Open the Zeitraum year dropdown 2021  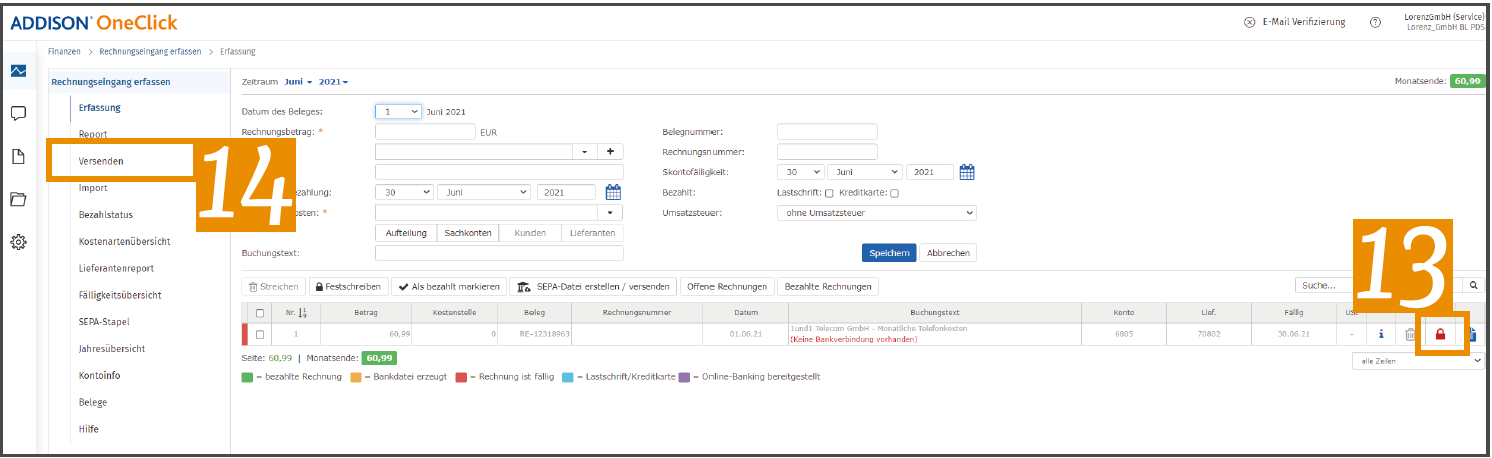(333, 81)
